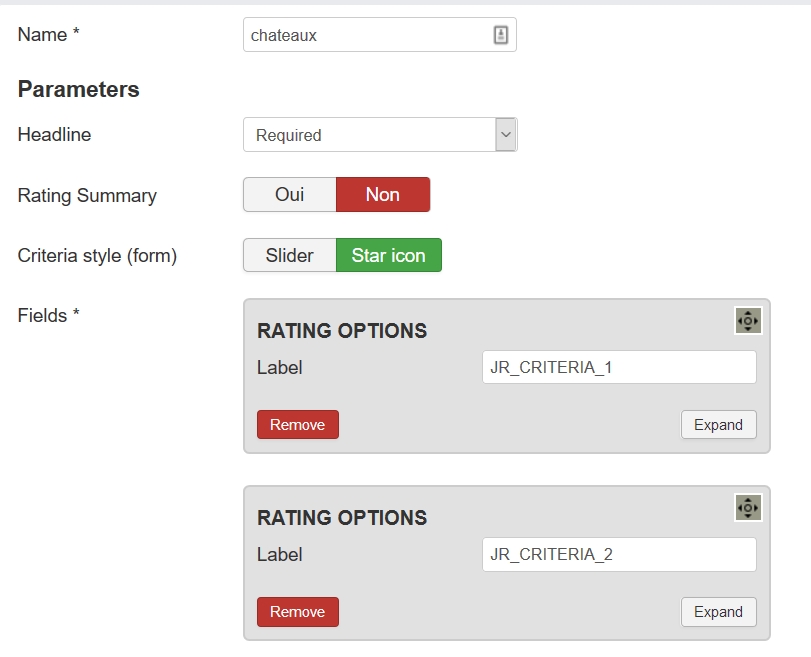Image resolution: width=811 pixels, height=657 pixels.
Task: Remove the JR_CRITERIA_1 rating field
Action: (x=298, y=425)
